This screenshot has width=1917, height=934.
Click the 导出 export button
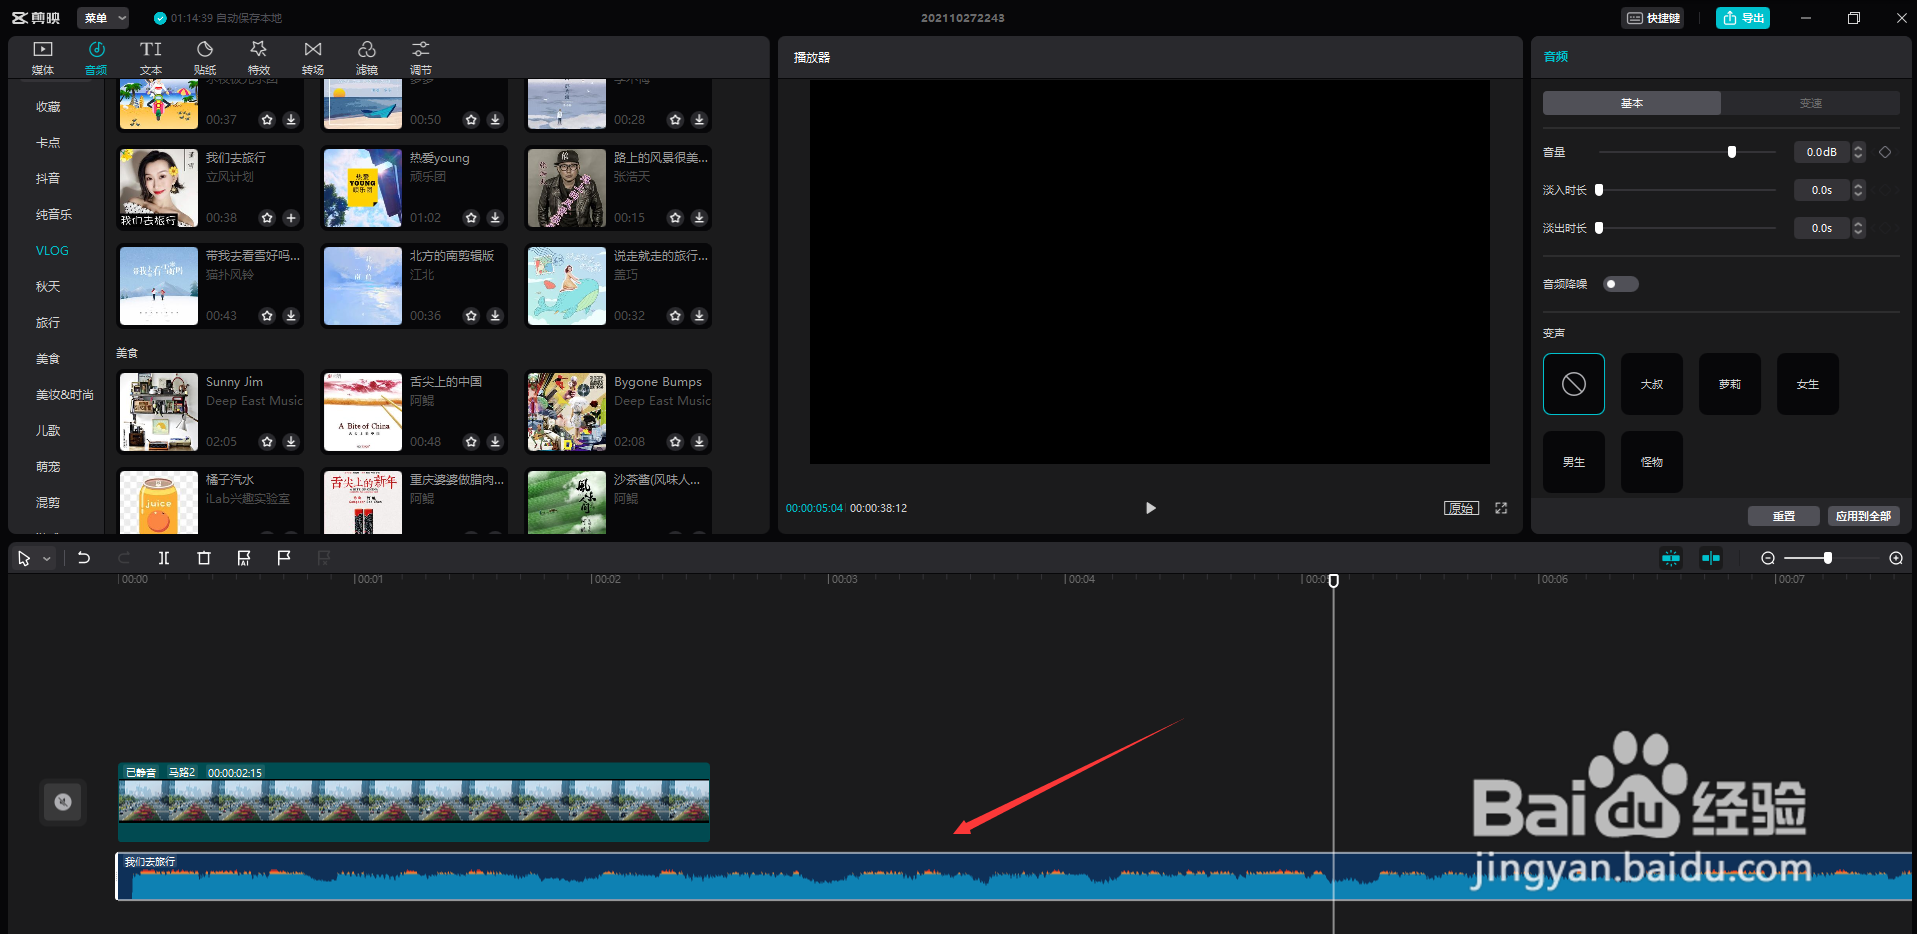tap(1743, 18)
